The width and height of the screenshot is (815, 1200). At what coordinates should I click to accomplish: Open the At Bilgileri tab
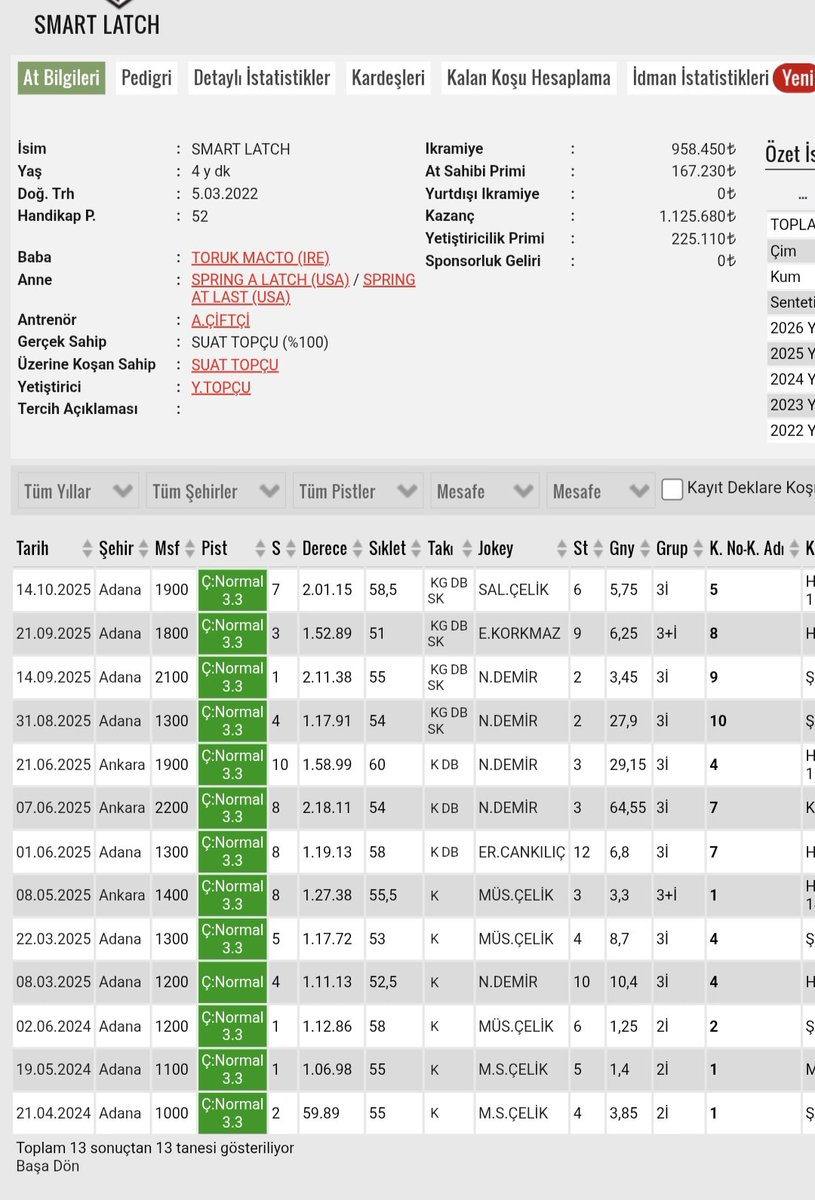61,78
